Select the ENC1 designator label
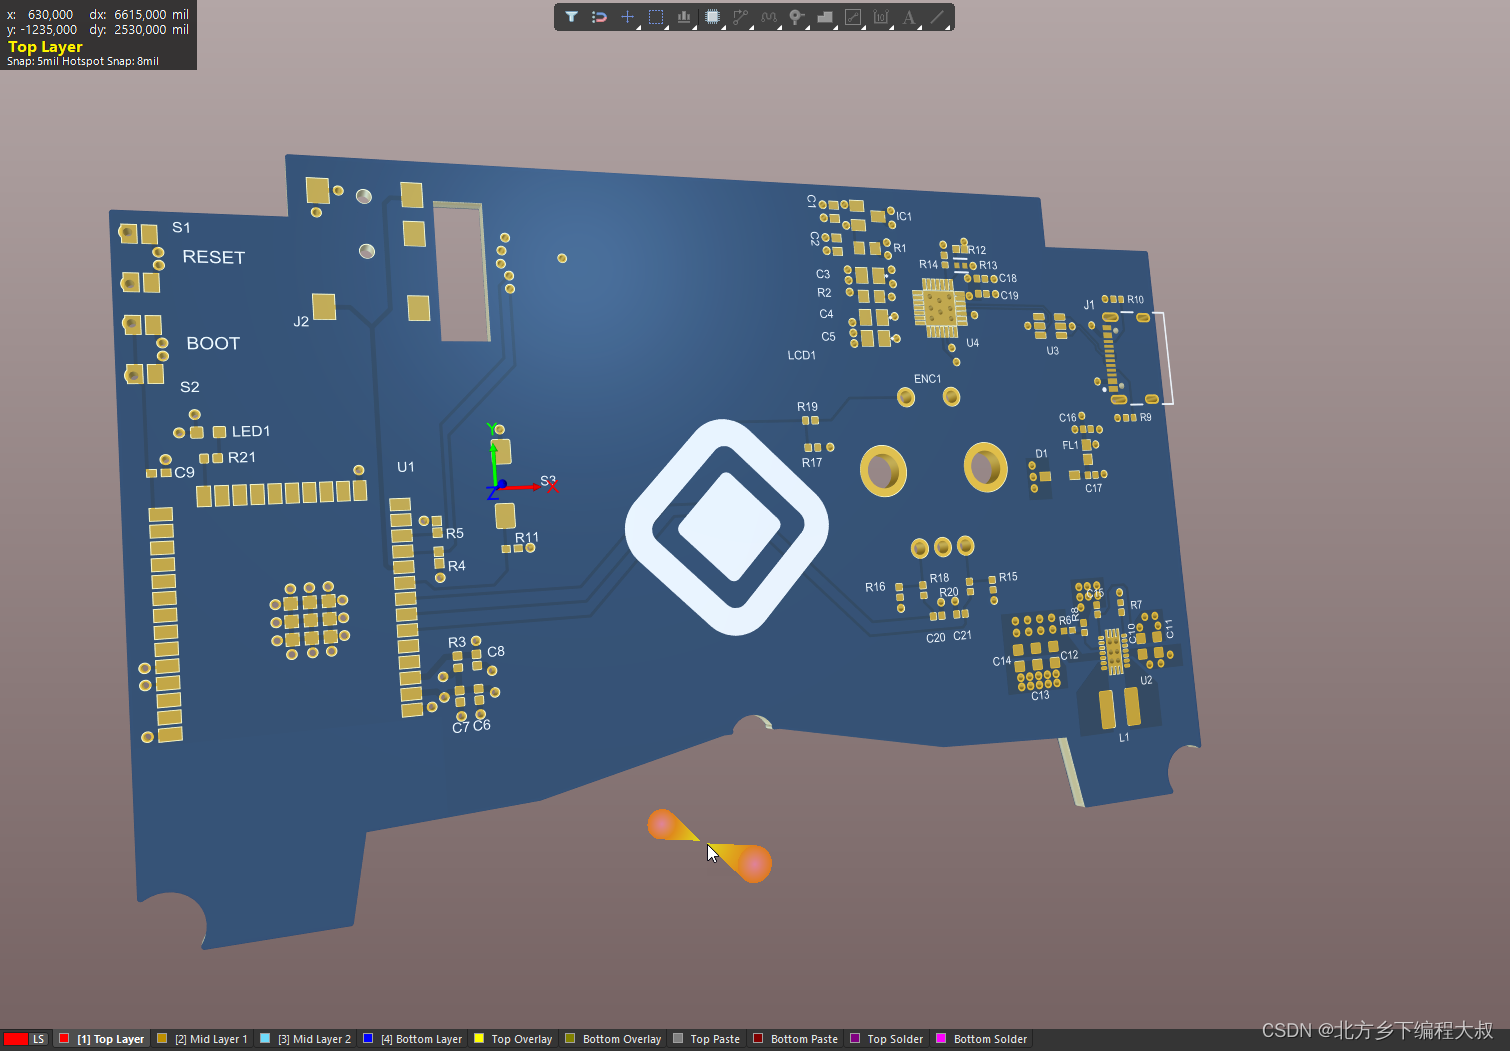Screen dimensions: 1510x1051 927,379
